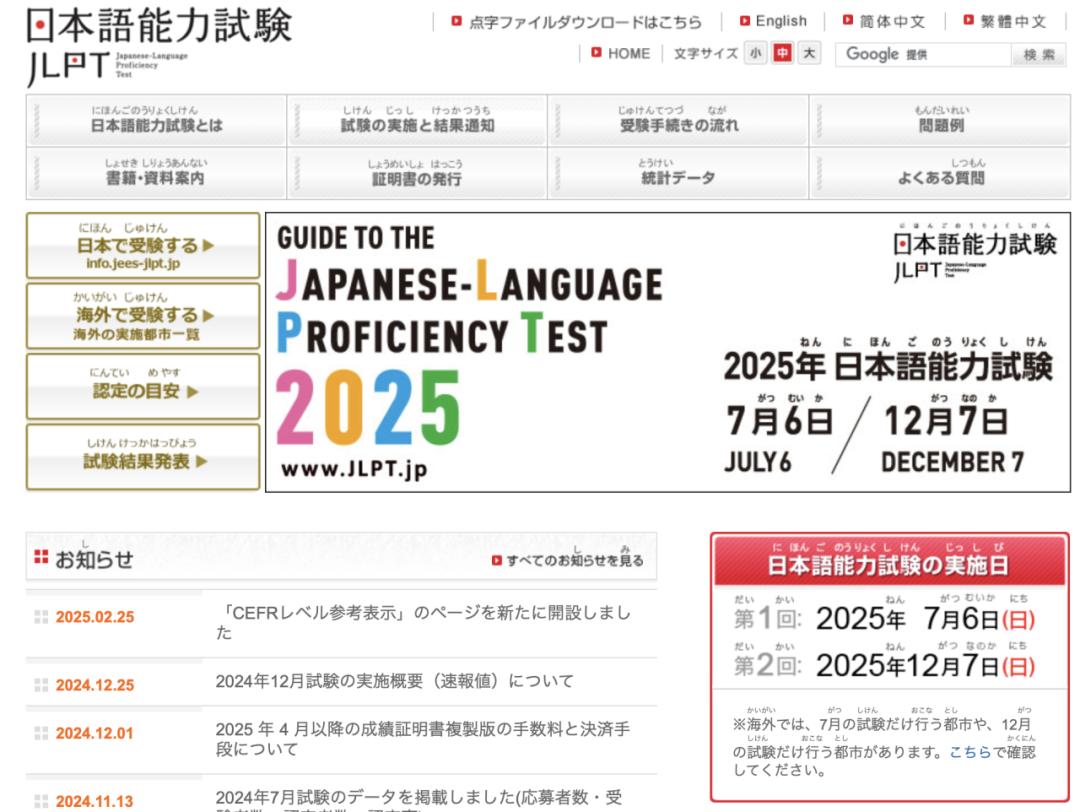The width and height of the screenshot is (1080, 812).
Task: Click the 検索 search button
Action: 1039,54
